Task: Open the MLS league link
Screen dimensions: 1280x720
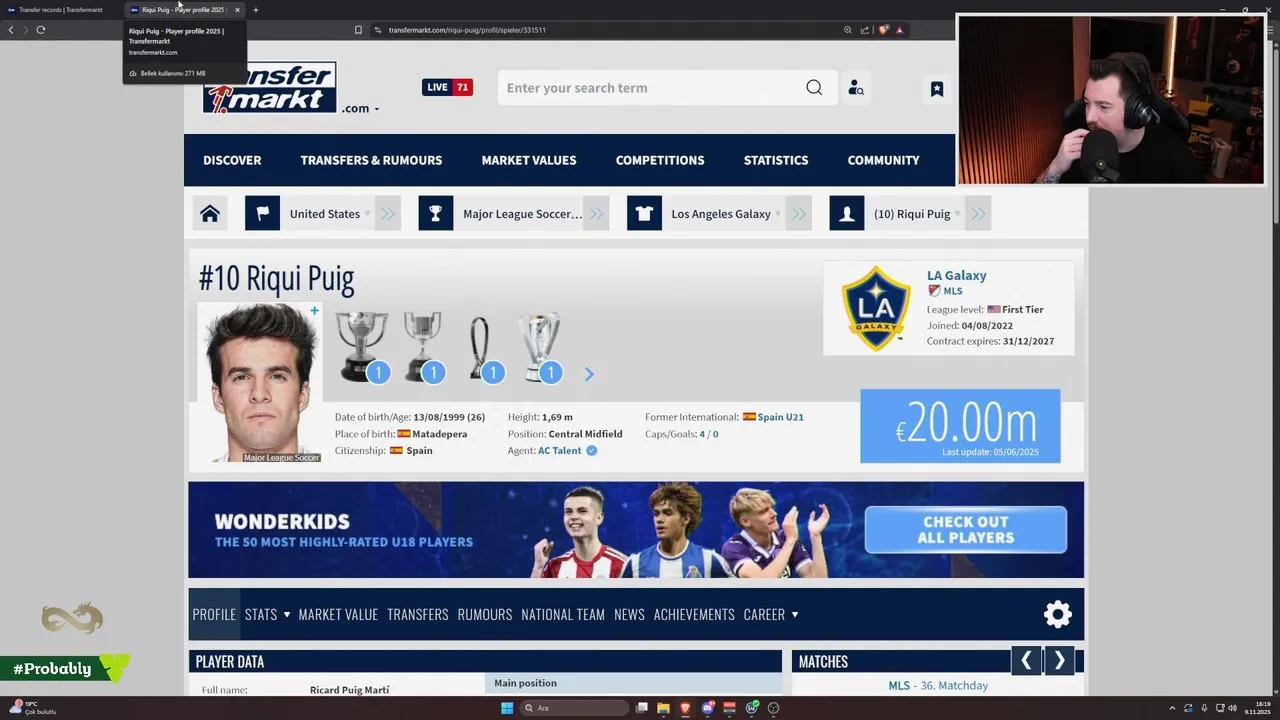Action: click(952, 291)
